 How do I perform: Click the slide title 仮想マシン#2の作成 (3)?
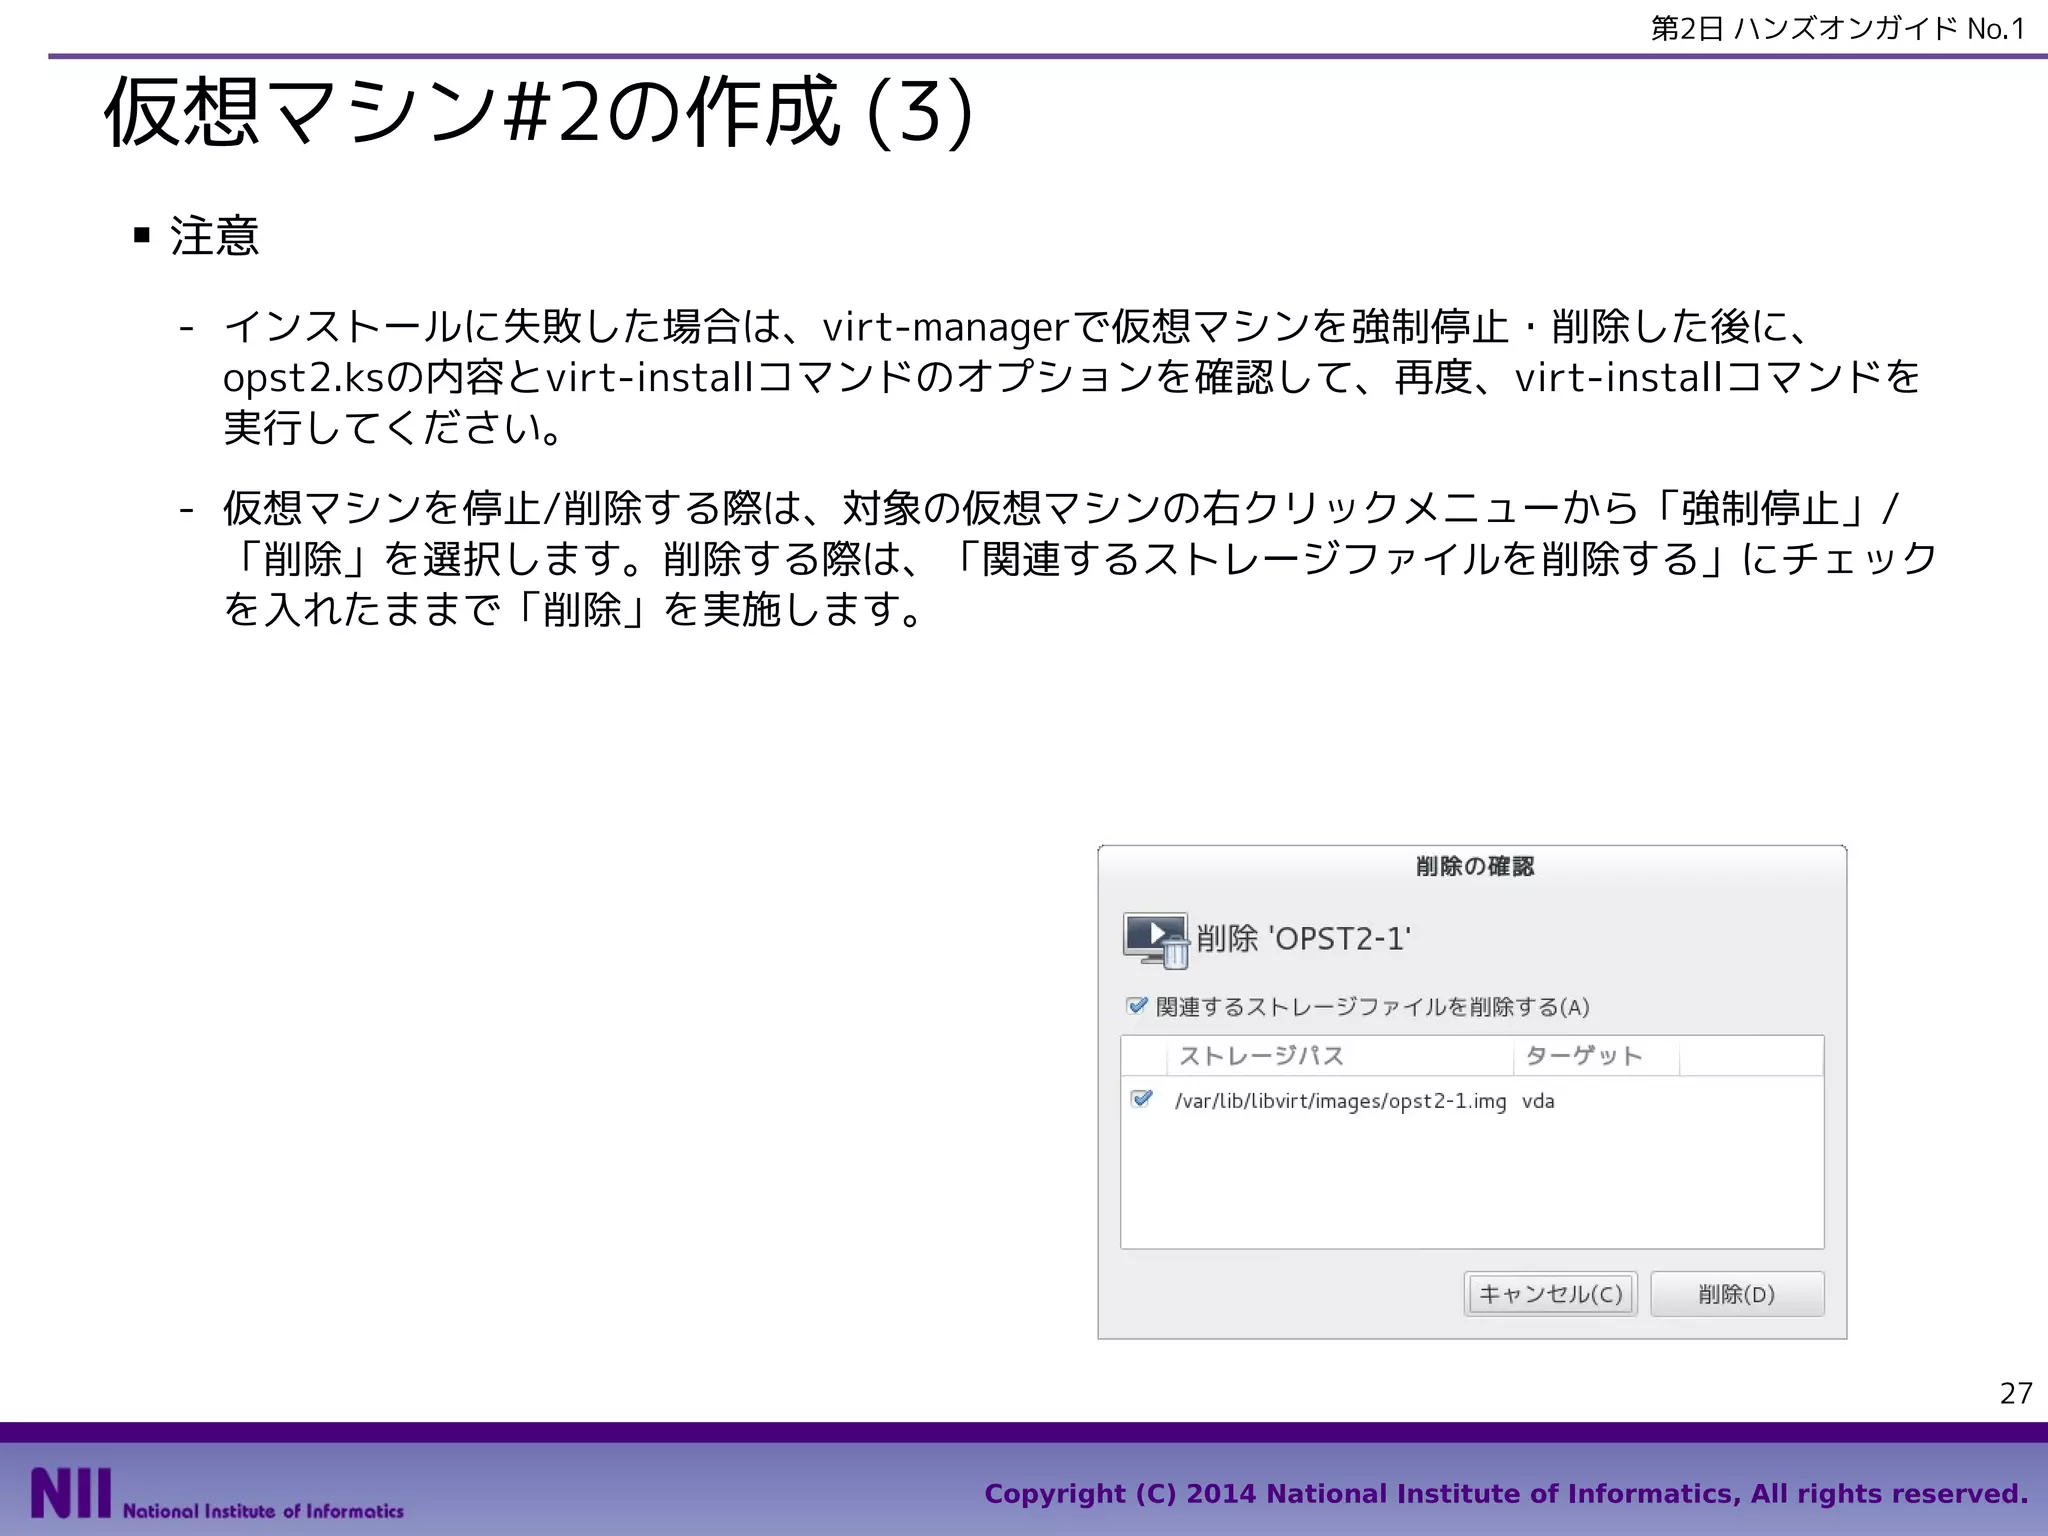click(538, 112)
